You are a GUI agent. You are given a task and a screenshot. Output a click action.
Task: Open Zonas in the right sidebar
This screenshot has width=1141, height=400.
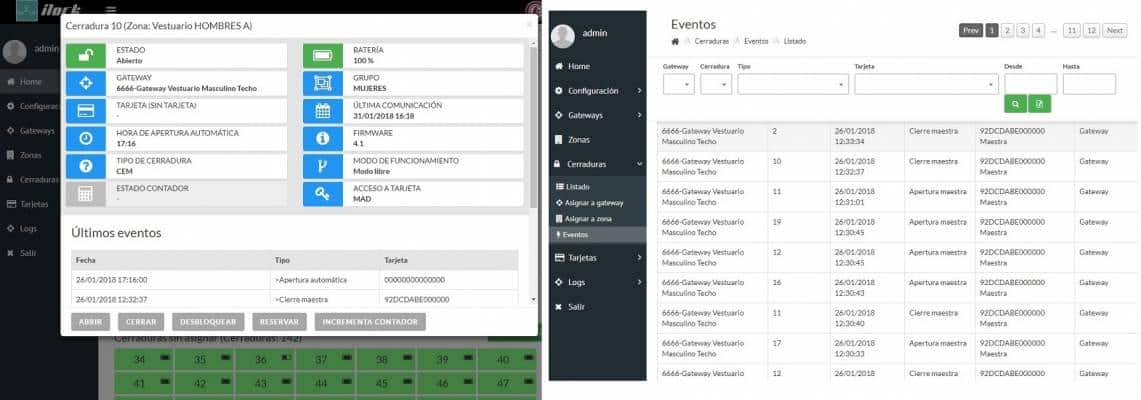click(579, 139)
